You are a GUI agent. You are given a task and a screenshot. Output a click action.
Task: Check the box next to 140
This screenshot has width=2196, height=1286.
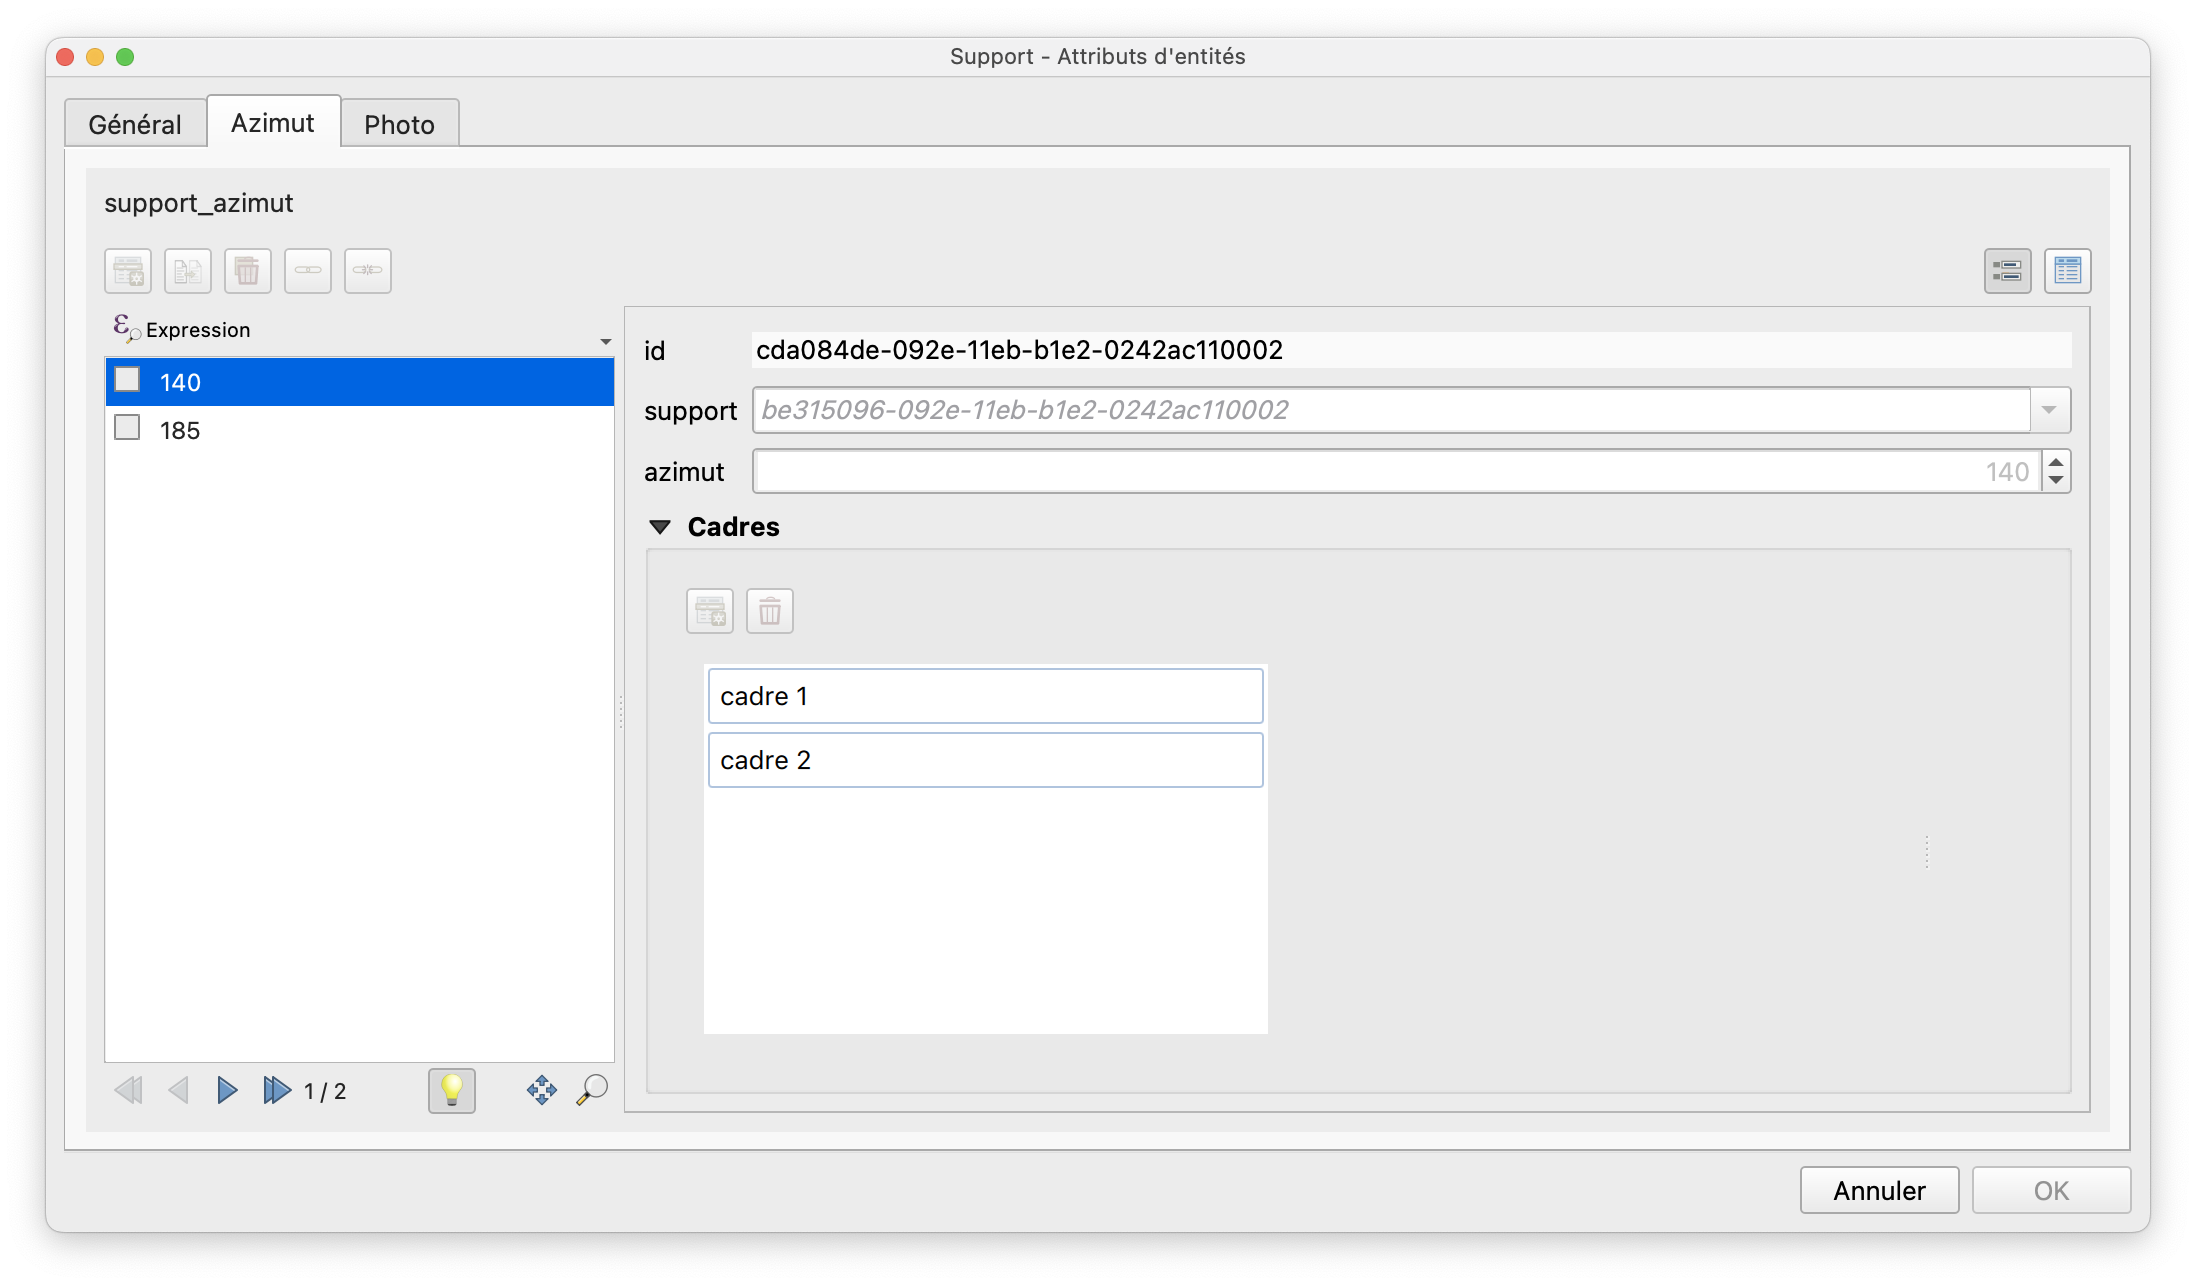point(128,380)
